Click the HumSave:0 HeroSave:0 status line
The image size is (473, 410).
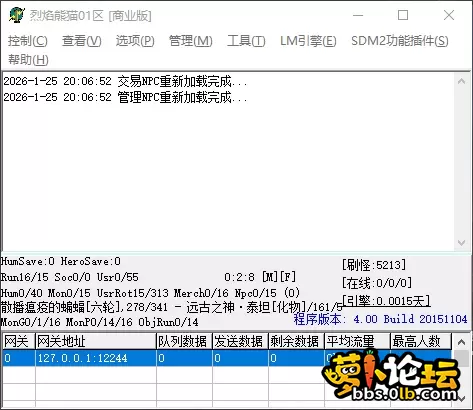[x=61, y=261]
